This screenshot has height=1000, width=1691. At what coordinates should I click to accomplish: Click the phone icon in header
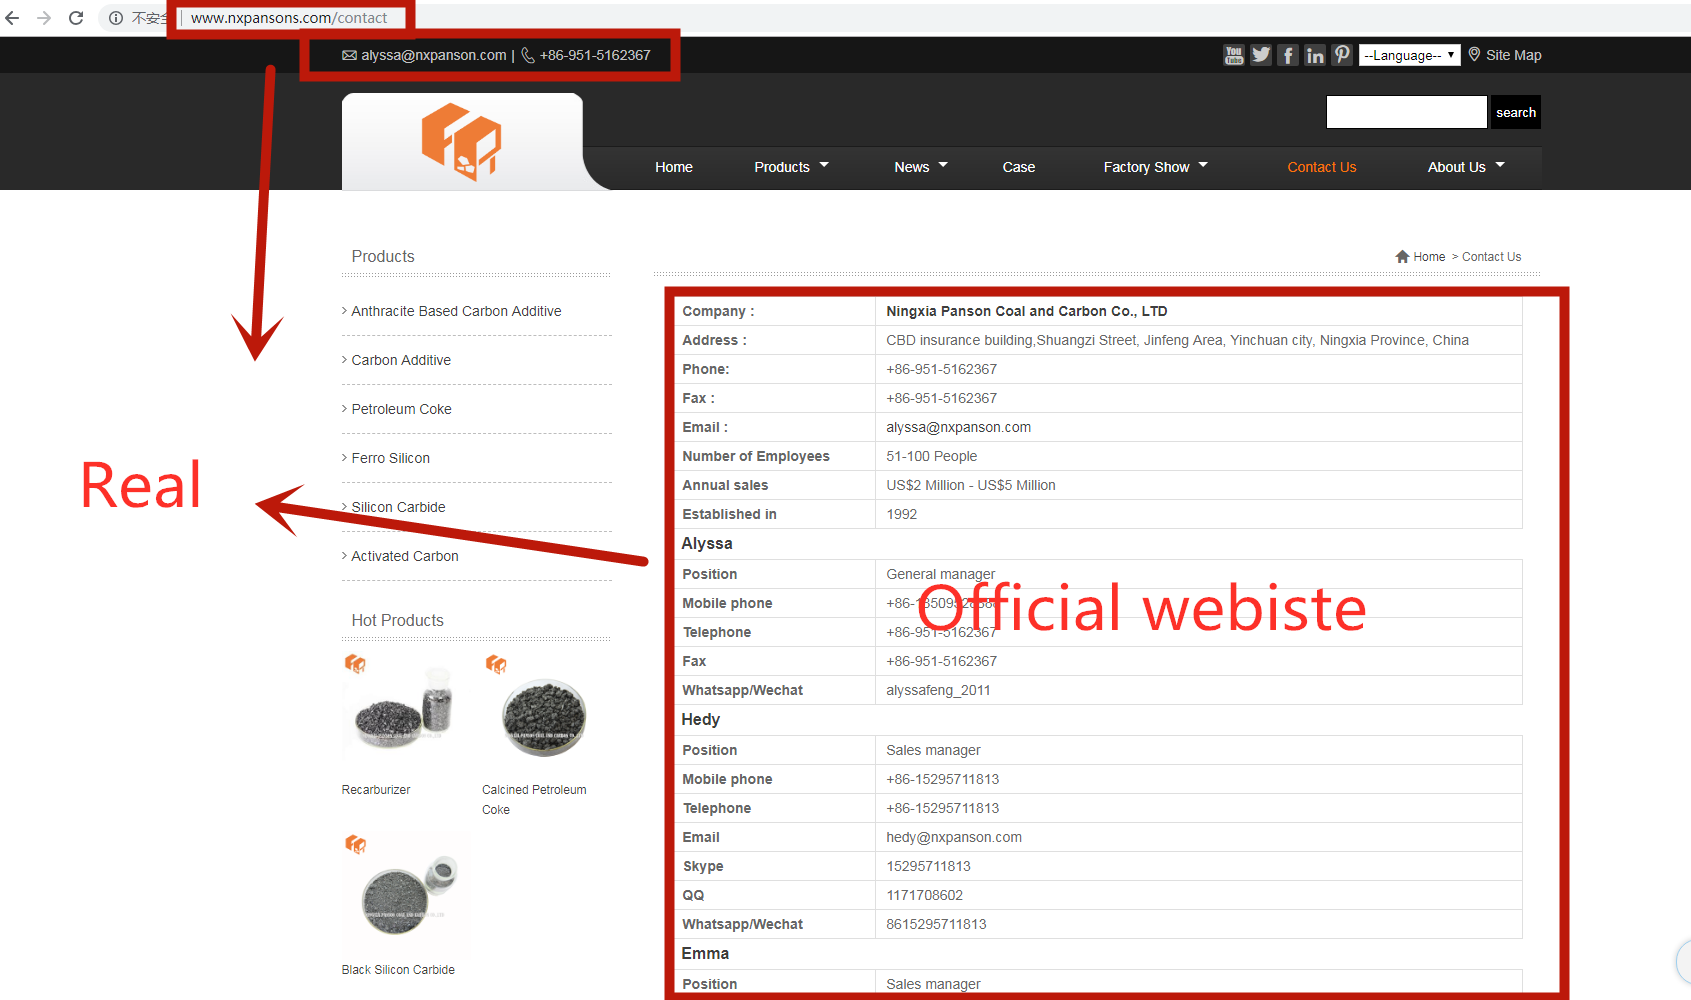tap(528, 55)
